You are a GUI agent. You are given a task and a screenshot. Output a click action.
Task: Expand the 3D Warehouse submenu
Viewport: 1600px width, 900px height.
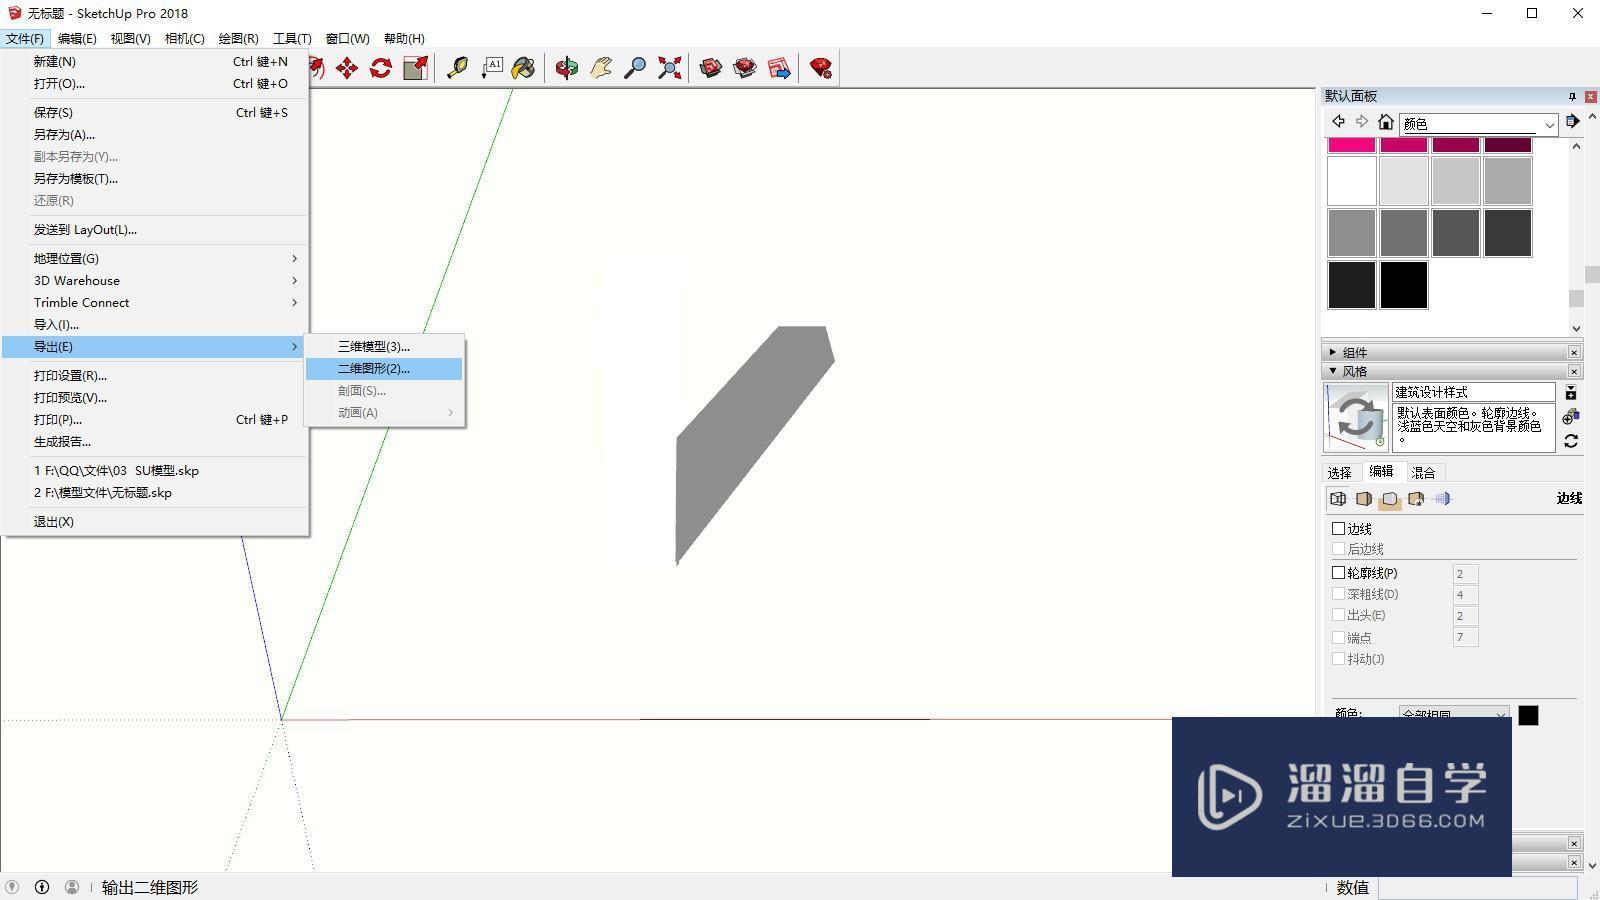pyautogui.click(x=154, y=280)
